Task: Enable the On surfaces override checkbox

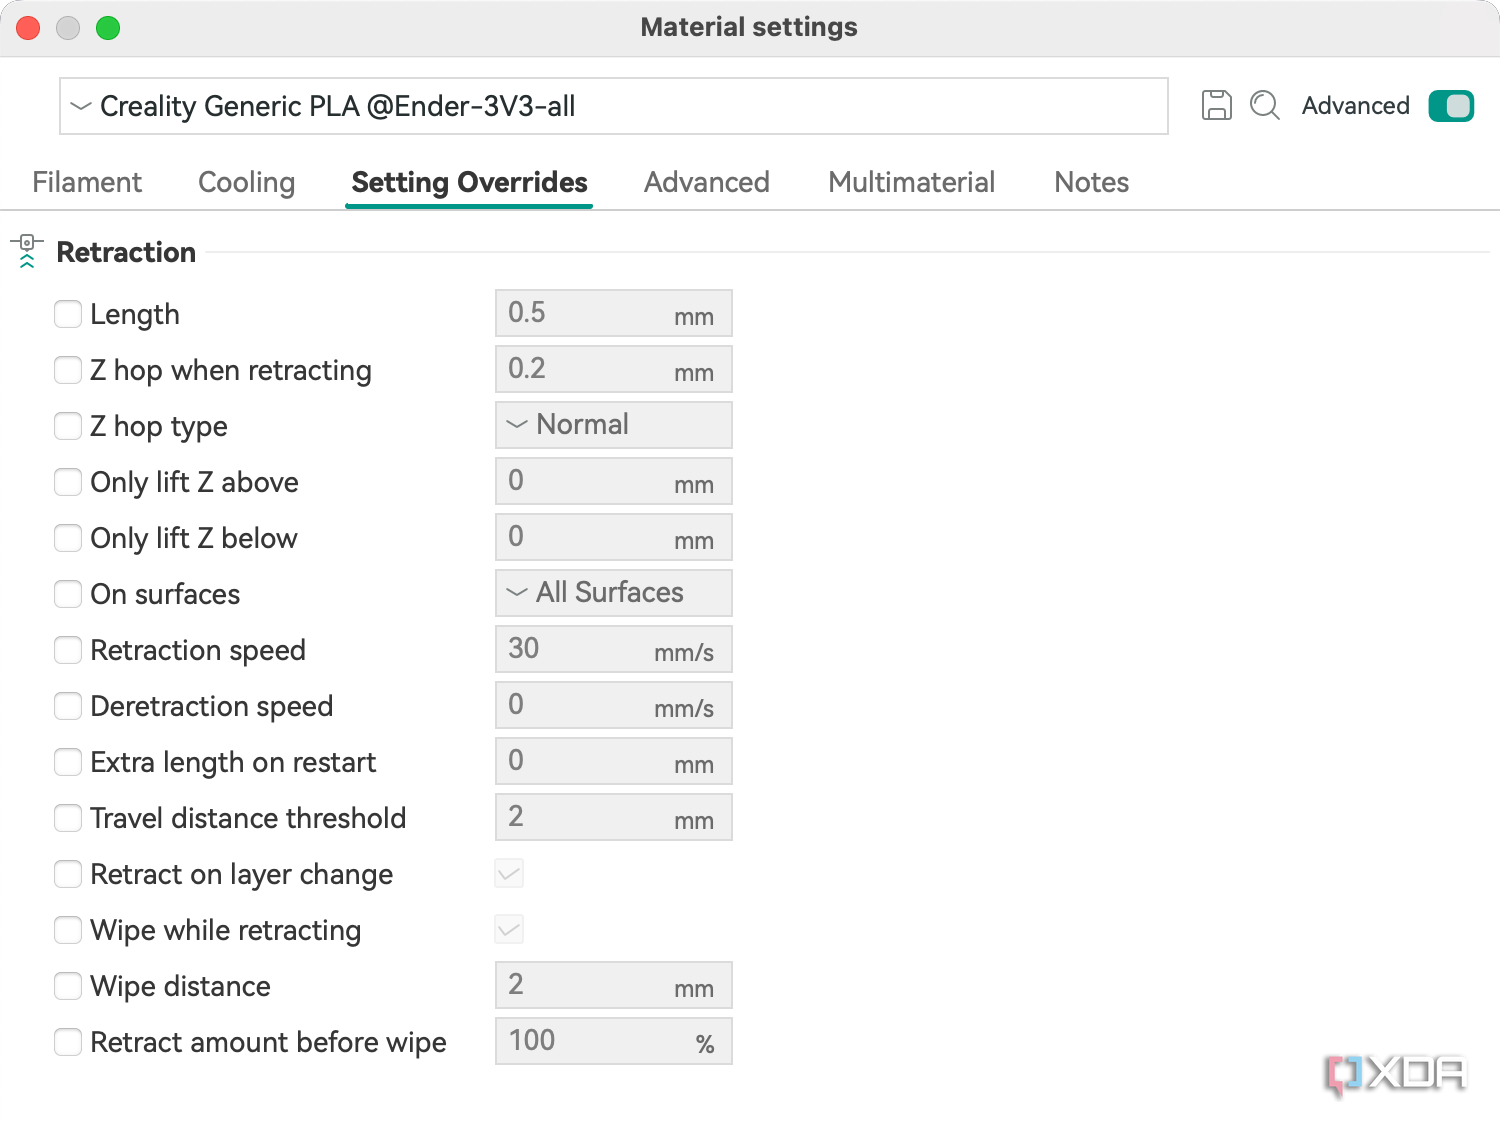Action: pos(68,594)
